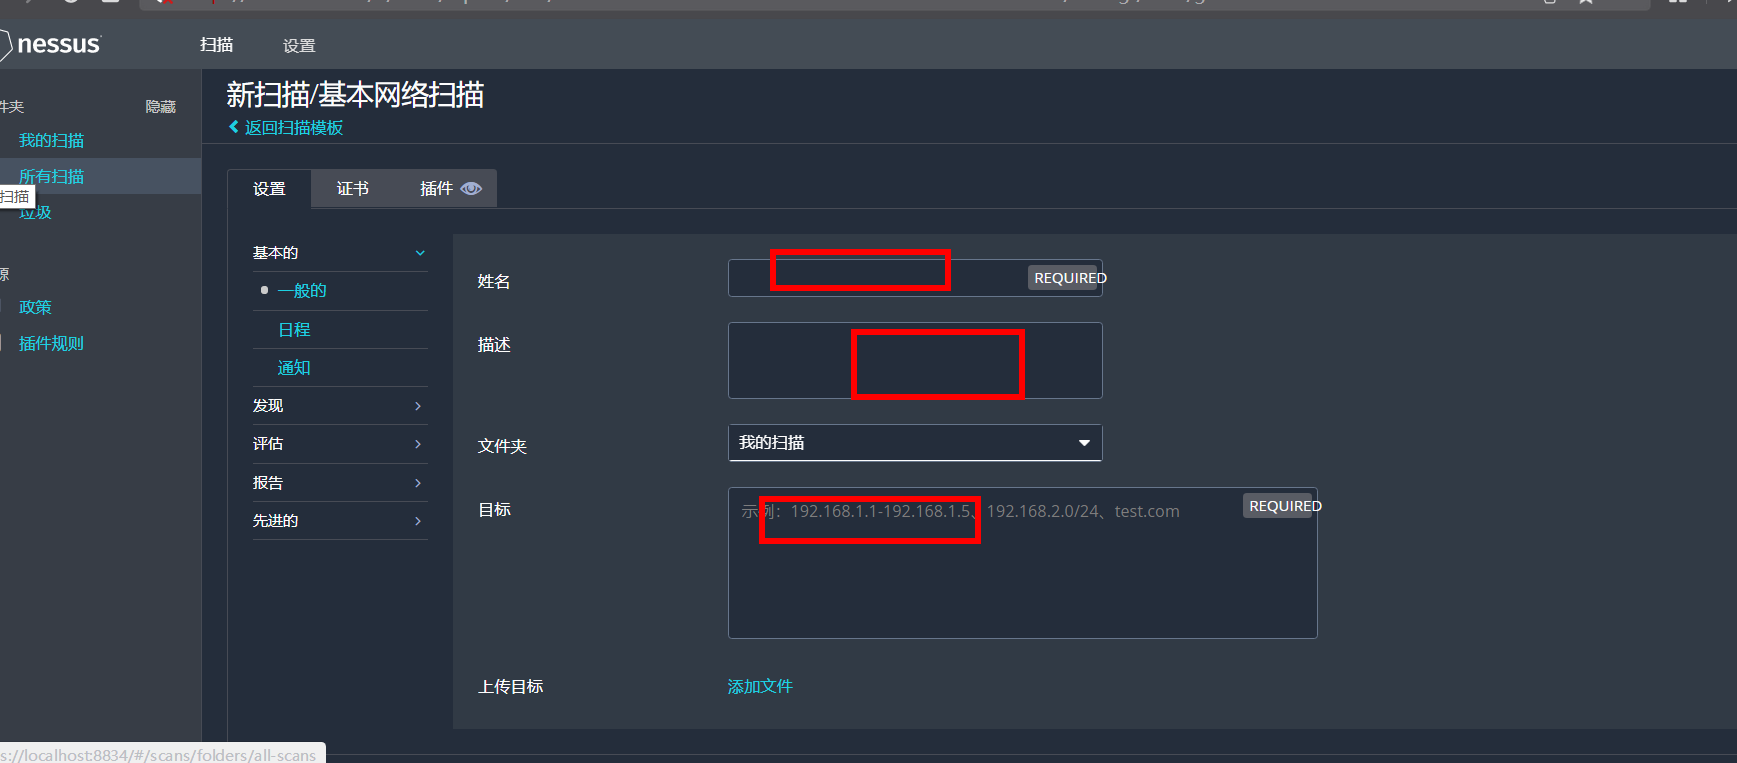
Task: Click the 目标 targets text area
Action: (x=1022, y=563)
